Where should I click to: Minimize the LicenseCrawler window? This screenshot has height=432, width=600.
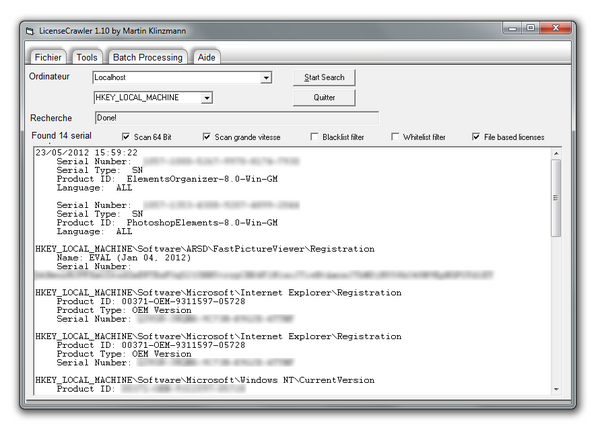(513, 28)
